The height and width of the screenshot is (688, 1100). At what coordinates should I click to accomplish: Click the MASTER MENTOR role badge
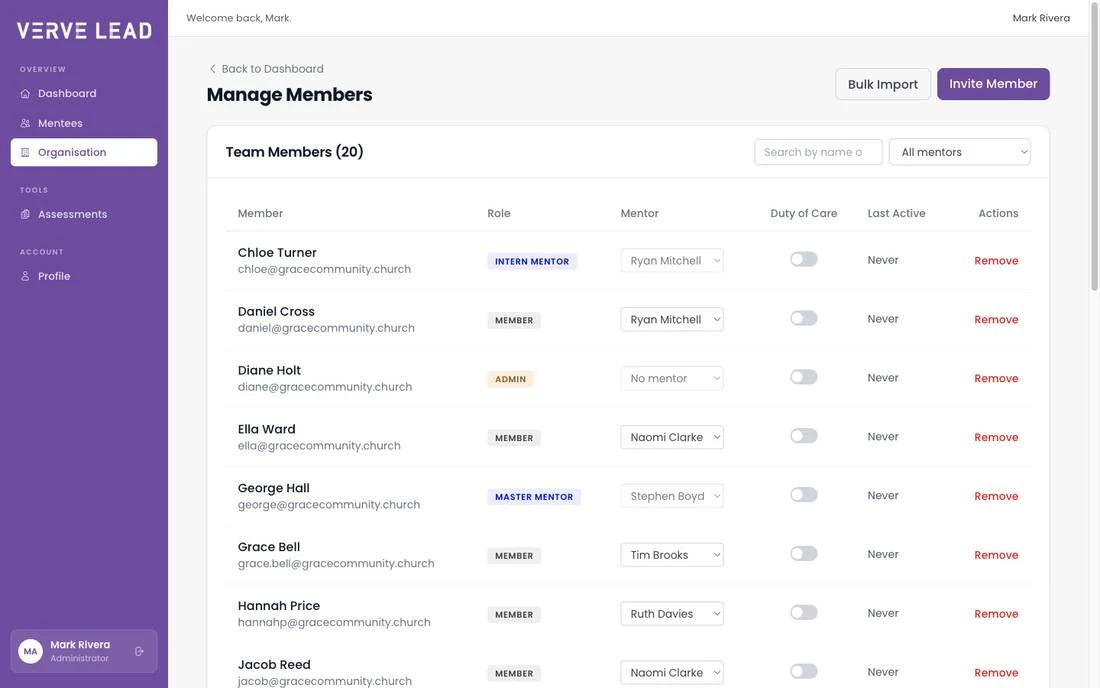[534, 497]
